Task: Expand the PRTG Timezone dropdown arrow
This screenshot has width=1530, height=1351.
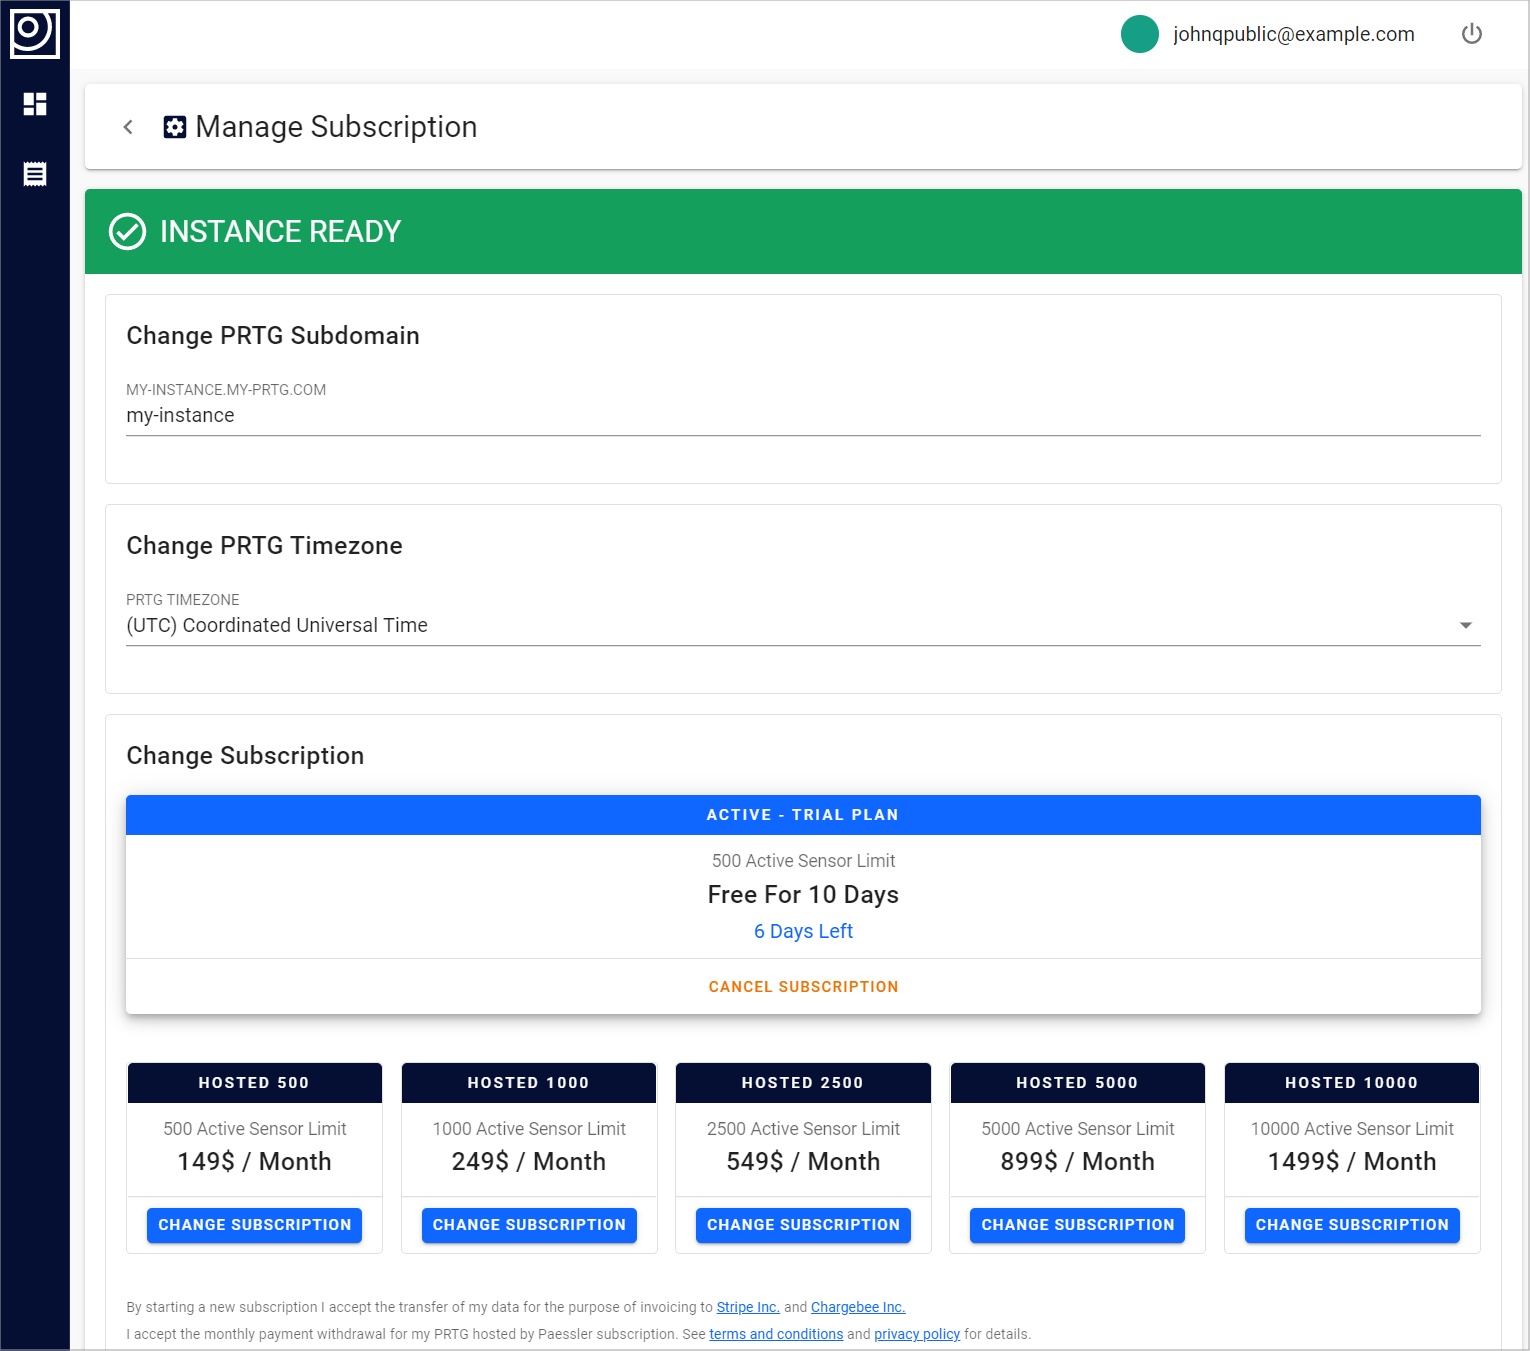Action: click(1465, 625)
